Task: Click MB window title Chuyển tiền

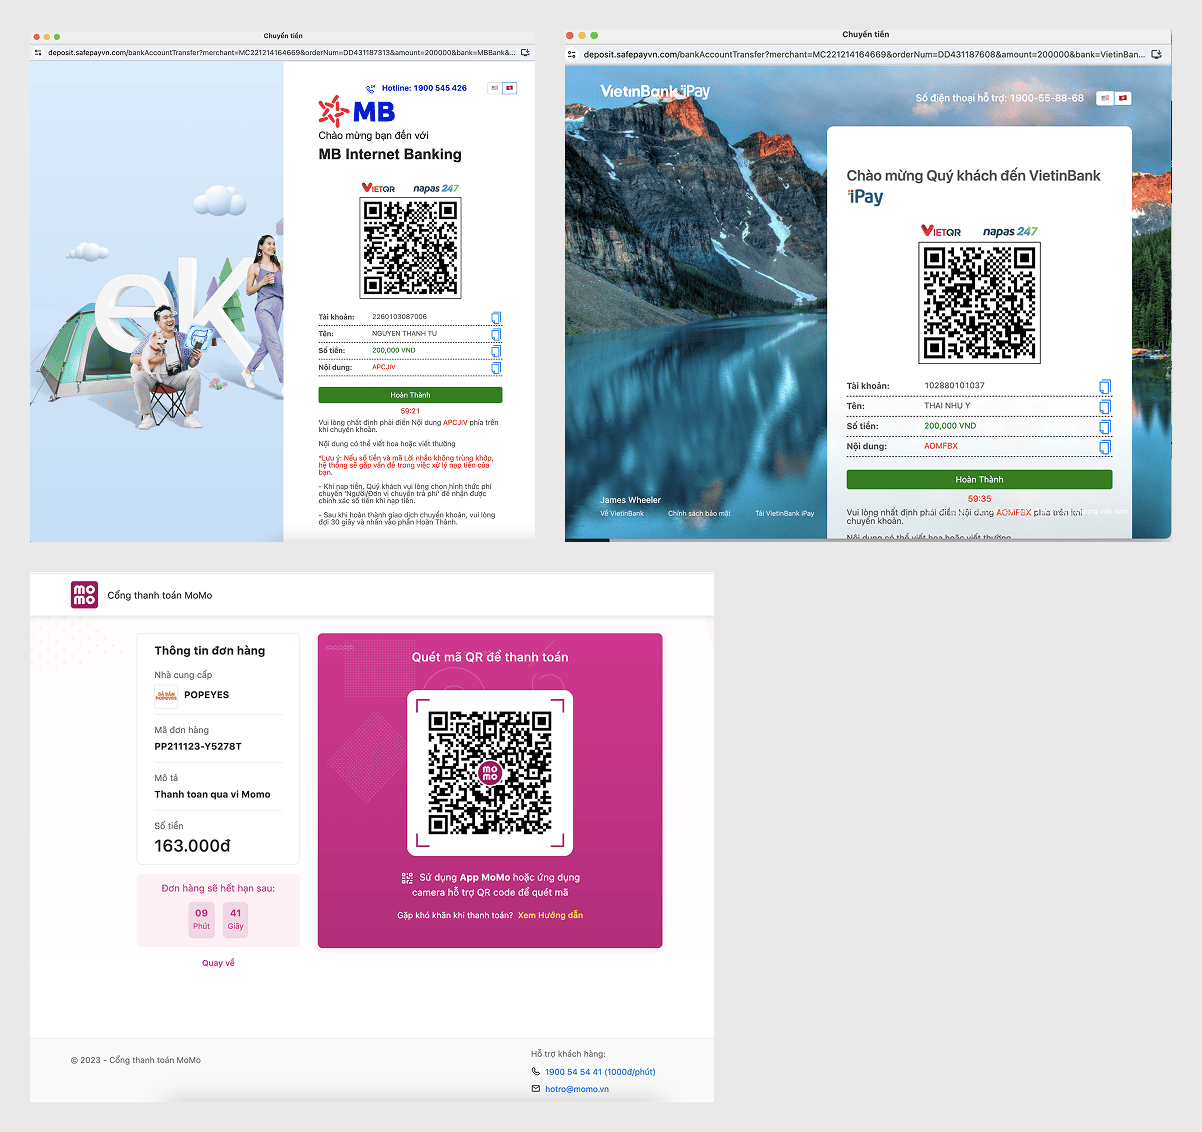Action: pyautogui.click(x=283, y=36)
